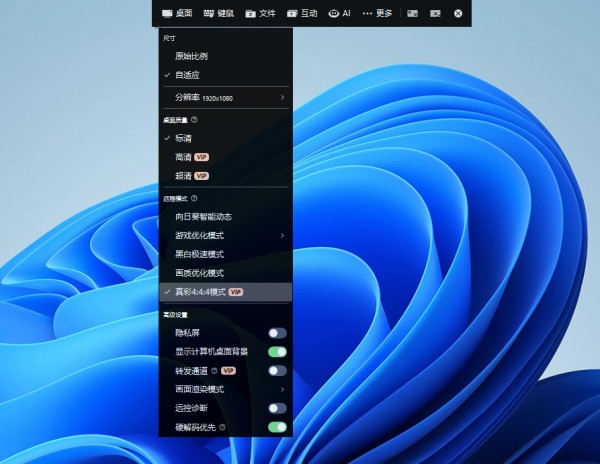Open the 更多 (More) menu
The width and height of the screenshot is (600, 464).
(377, 13)
